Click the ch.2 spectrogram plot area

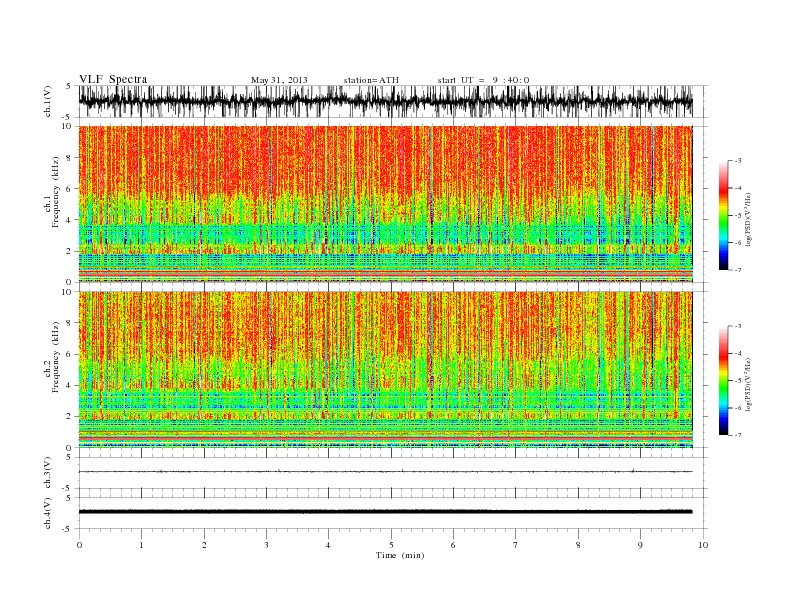(x=385, y=370)
